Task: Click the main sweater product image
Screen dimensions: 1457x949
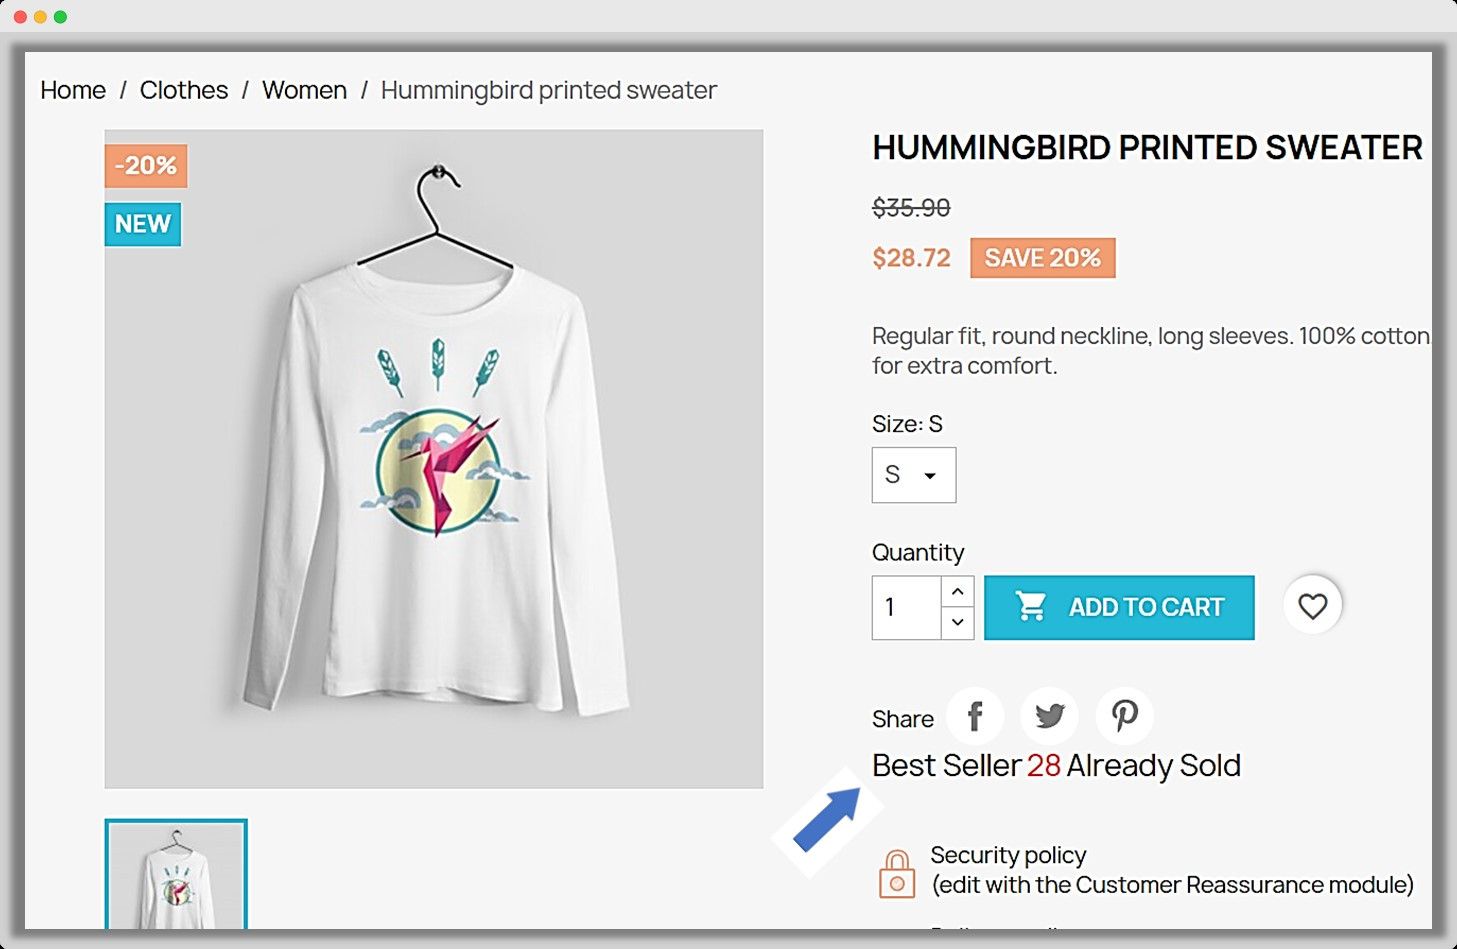Action: tap(434, 458)
